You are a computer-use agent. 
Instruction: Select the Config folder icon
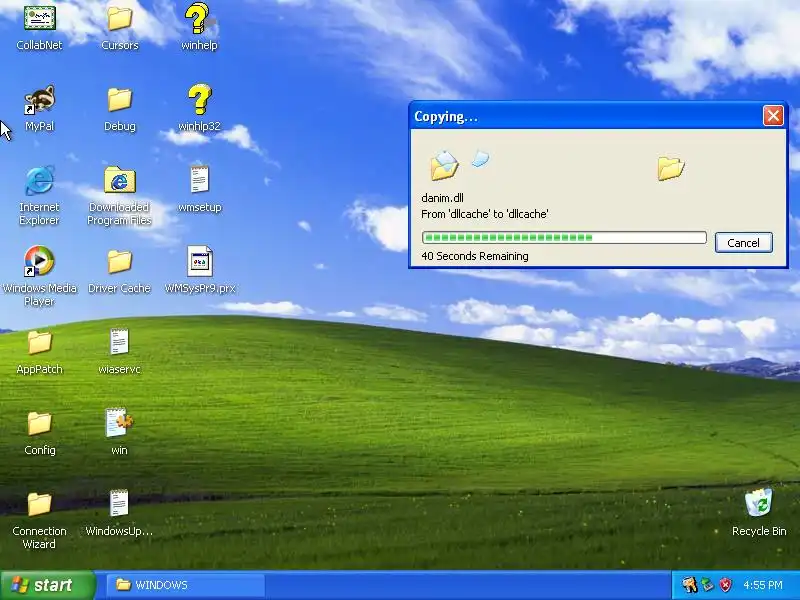[x=39, y=423]
